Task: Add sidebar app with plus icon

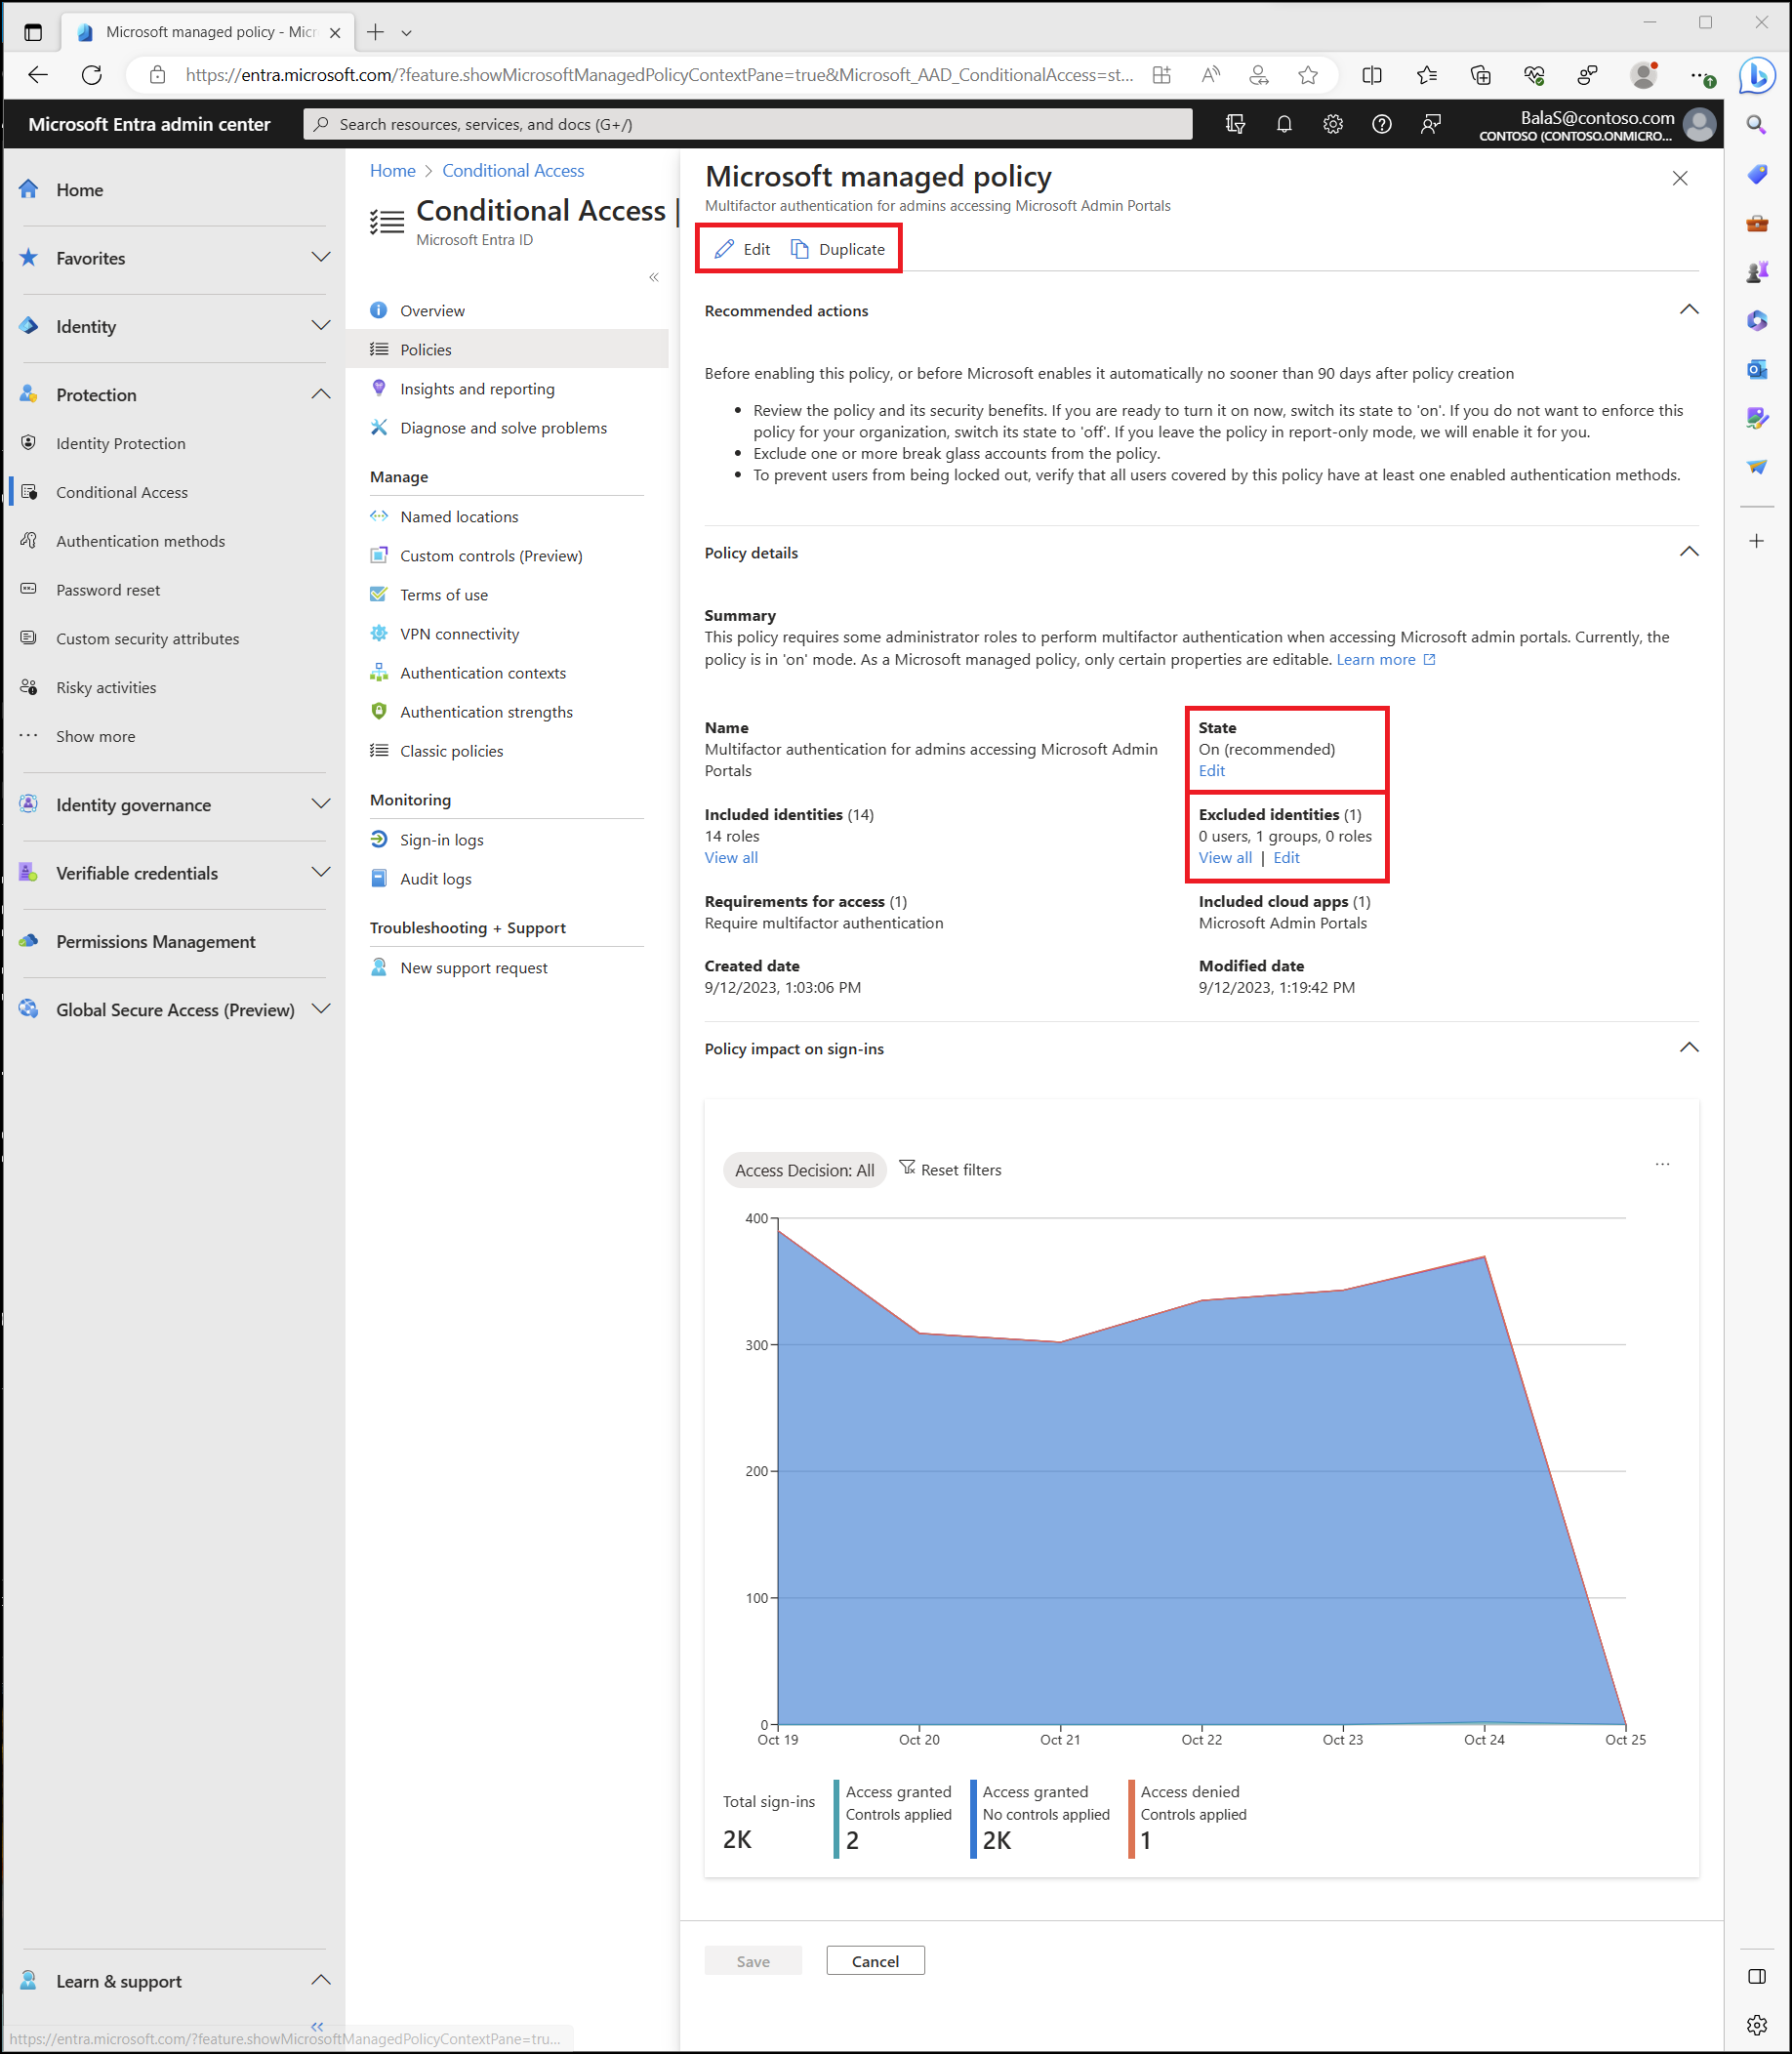Action: coord(1757,541)
